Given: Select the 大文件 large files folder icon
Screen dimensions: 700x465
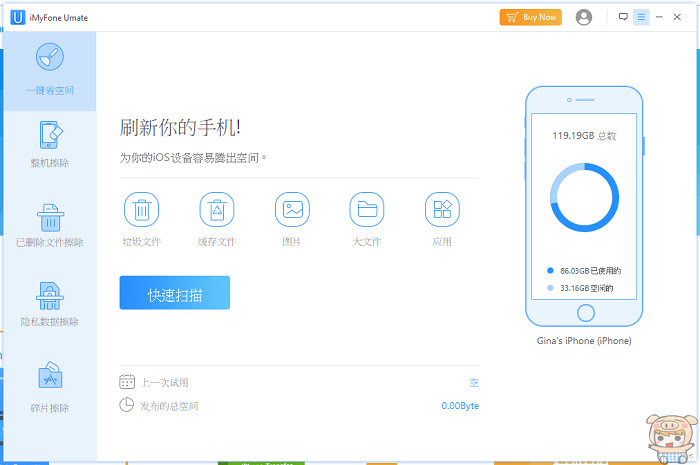Looking at the screenshot, I should click(367, 209).
